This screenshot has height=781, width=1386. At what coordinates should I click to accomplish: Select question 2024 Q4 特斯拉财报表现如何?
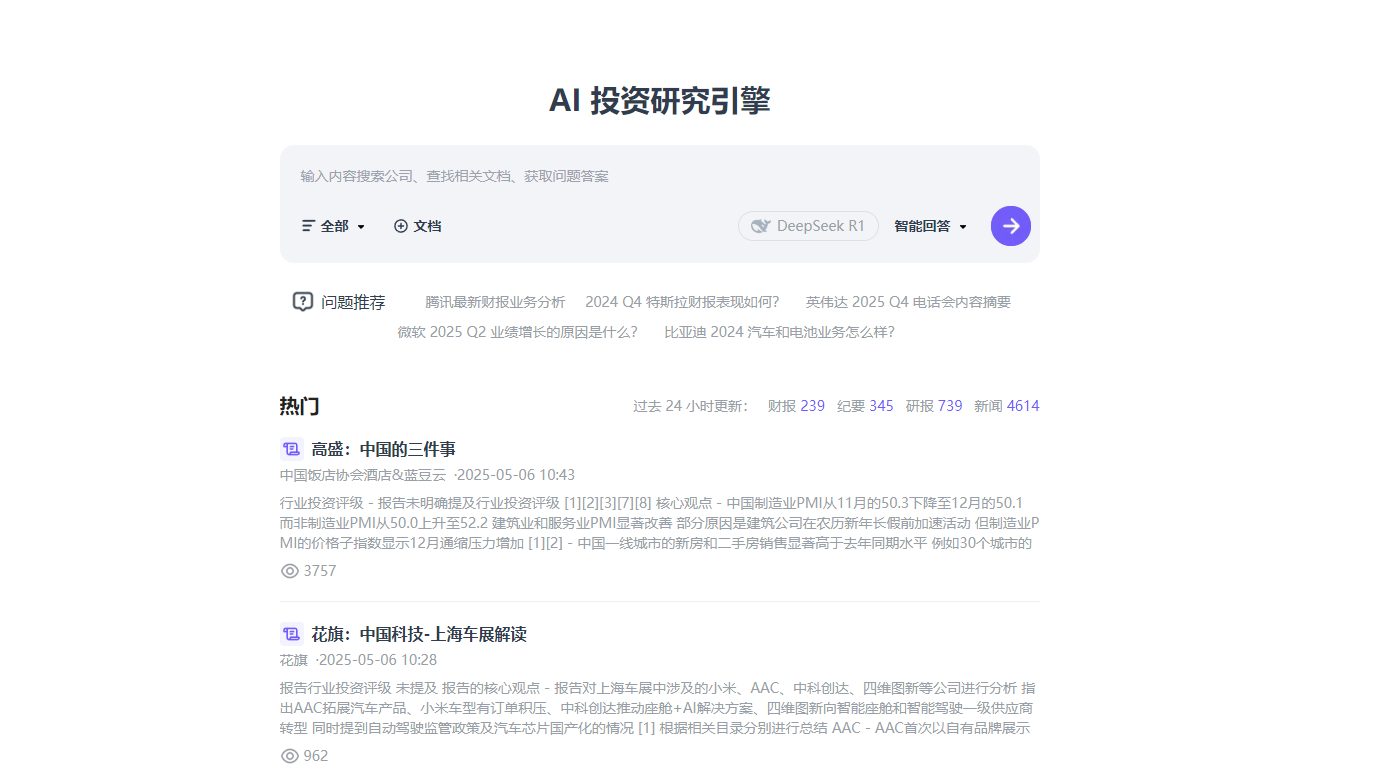click(682, 302)
